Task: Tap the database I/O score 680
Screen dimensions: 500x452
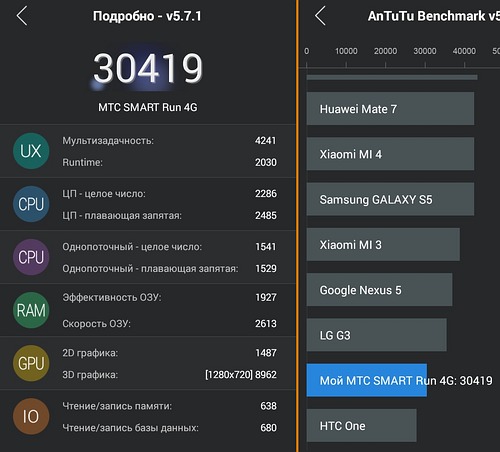Action: (268, 428)
